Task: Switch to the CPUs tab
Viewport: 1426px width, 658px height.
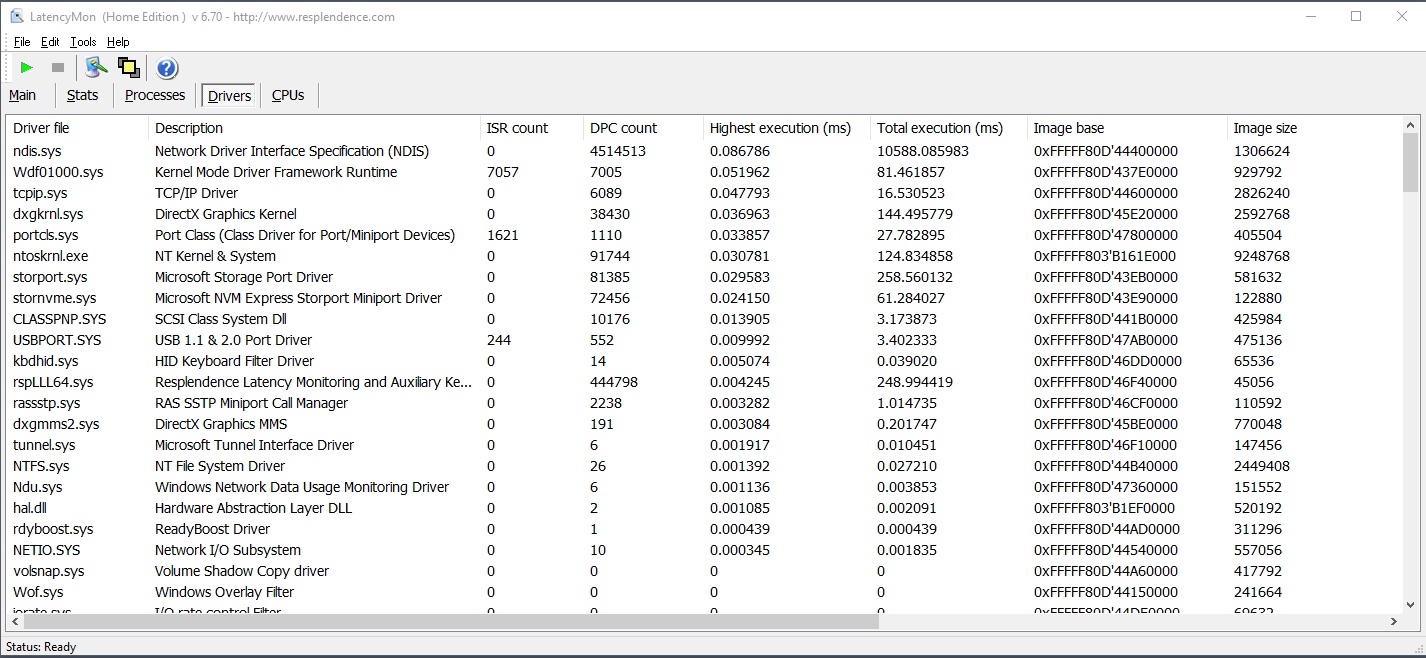Action: [x=288, y=95]
